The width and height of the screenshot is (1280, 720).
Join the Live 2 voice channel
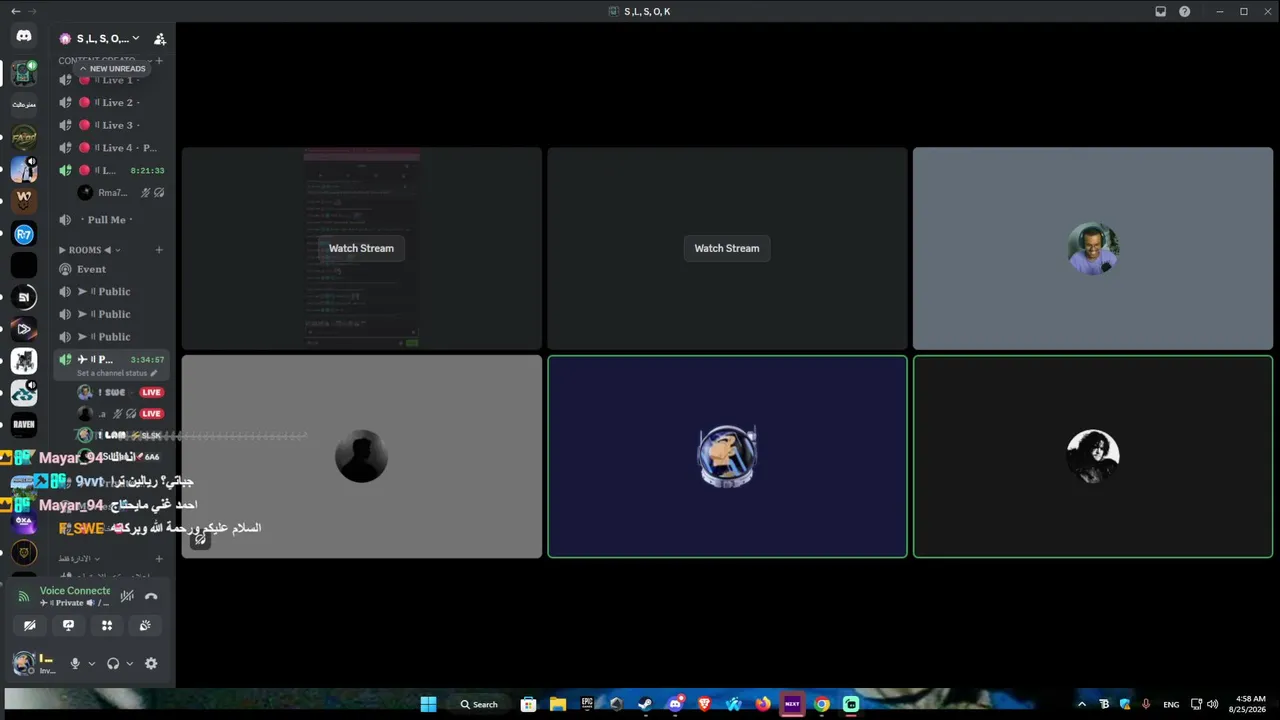pos(110,102)
